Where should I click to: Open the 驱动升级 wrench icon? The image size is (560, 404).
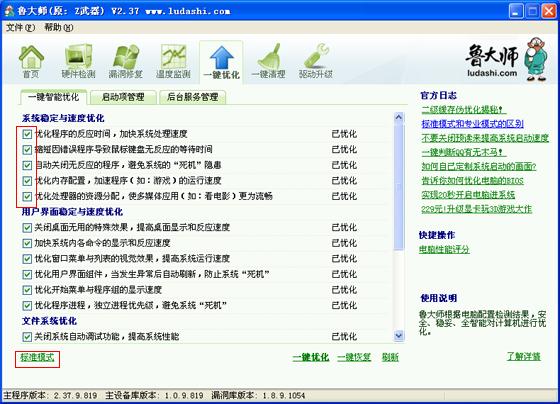click(x=316, y=61)
